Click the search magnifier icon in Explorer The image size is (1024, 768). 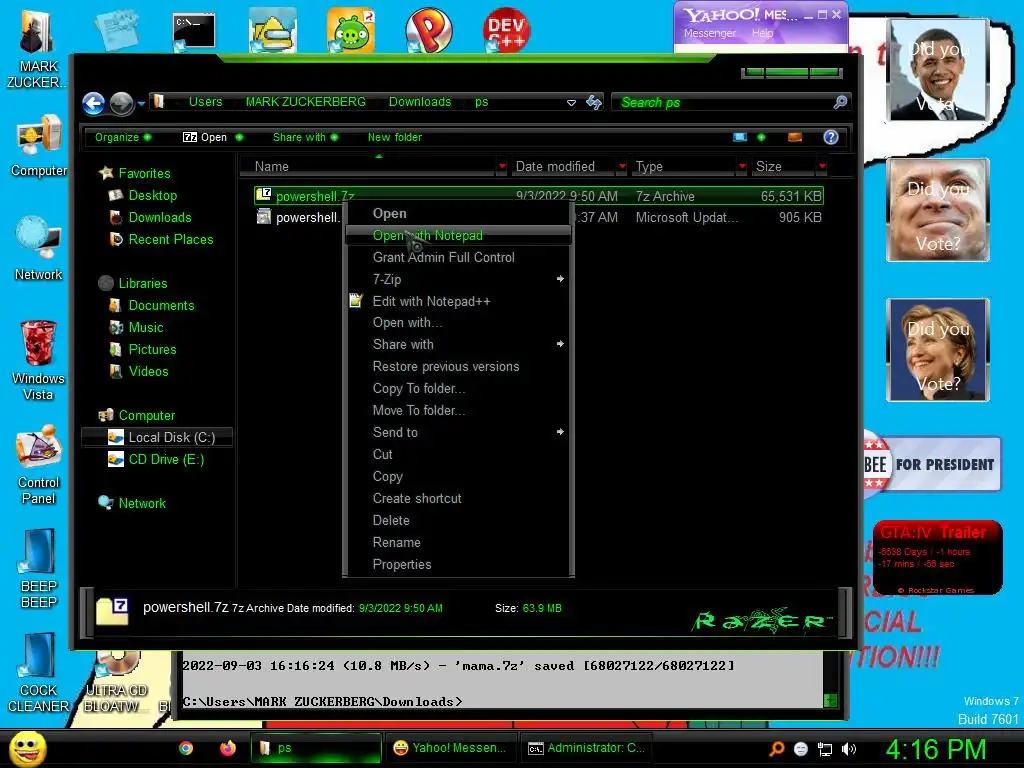point(840,102)
